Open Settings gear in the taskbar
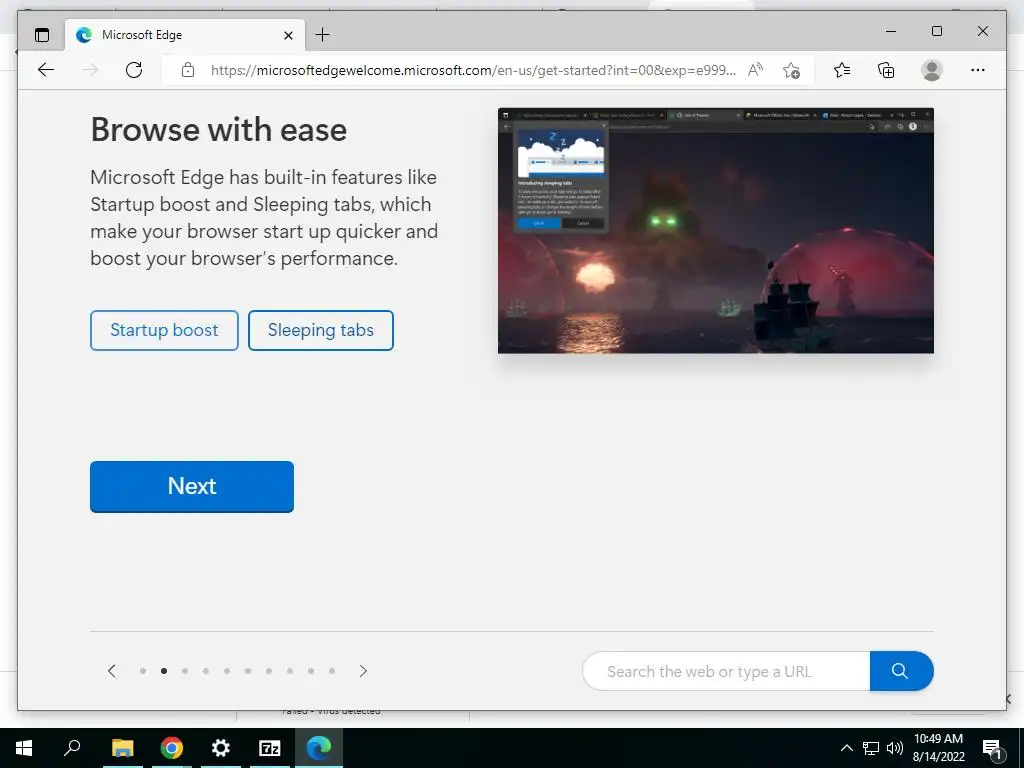This screenshot has height=768, width=1024. coord(221,748)
